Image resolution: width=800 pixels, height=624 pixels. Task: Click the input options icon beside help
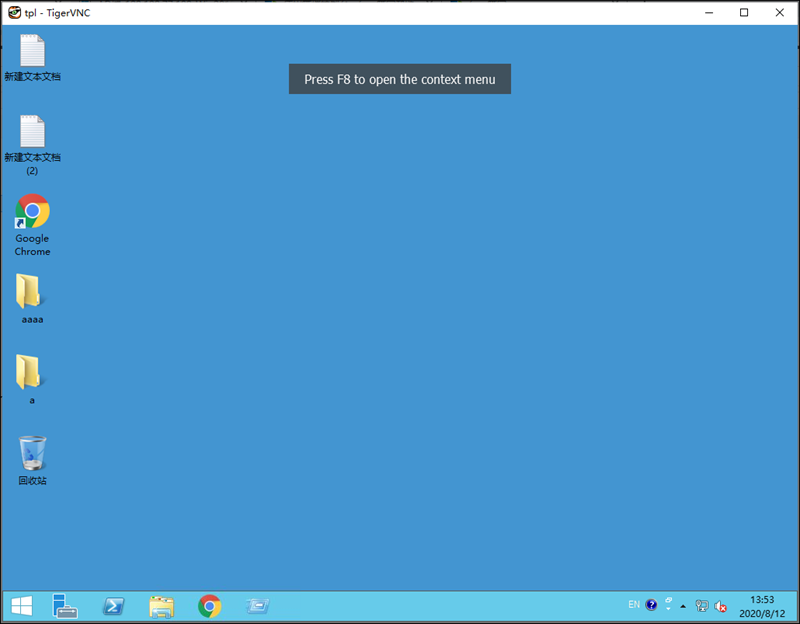(668, 604)
